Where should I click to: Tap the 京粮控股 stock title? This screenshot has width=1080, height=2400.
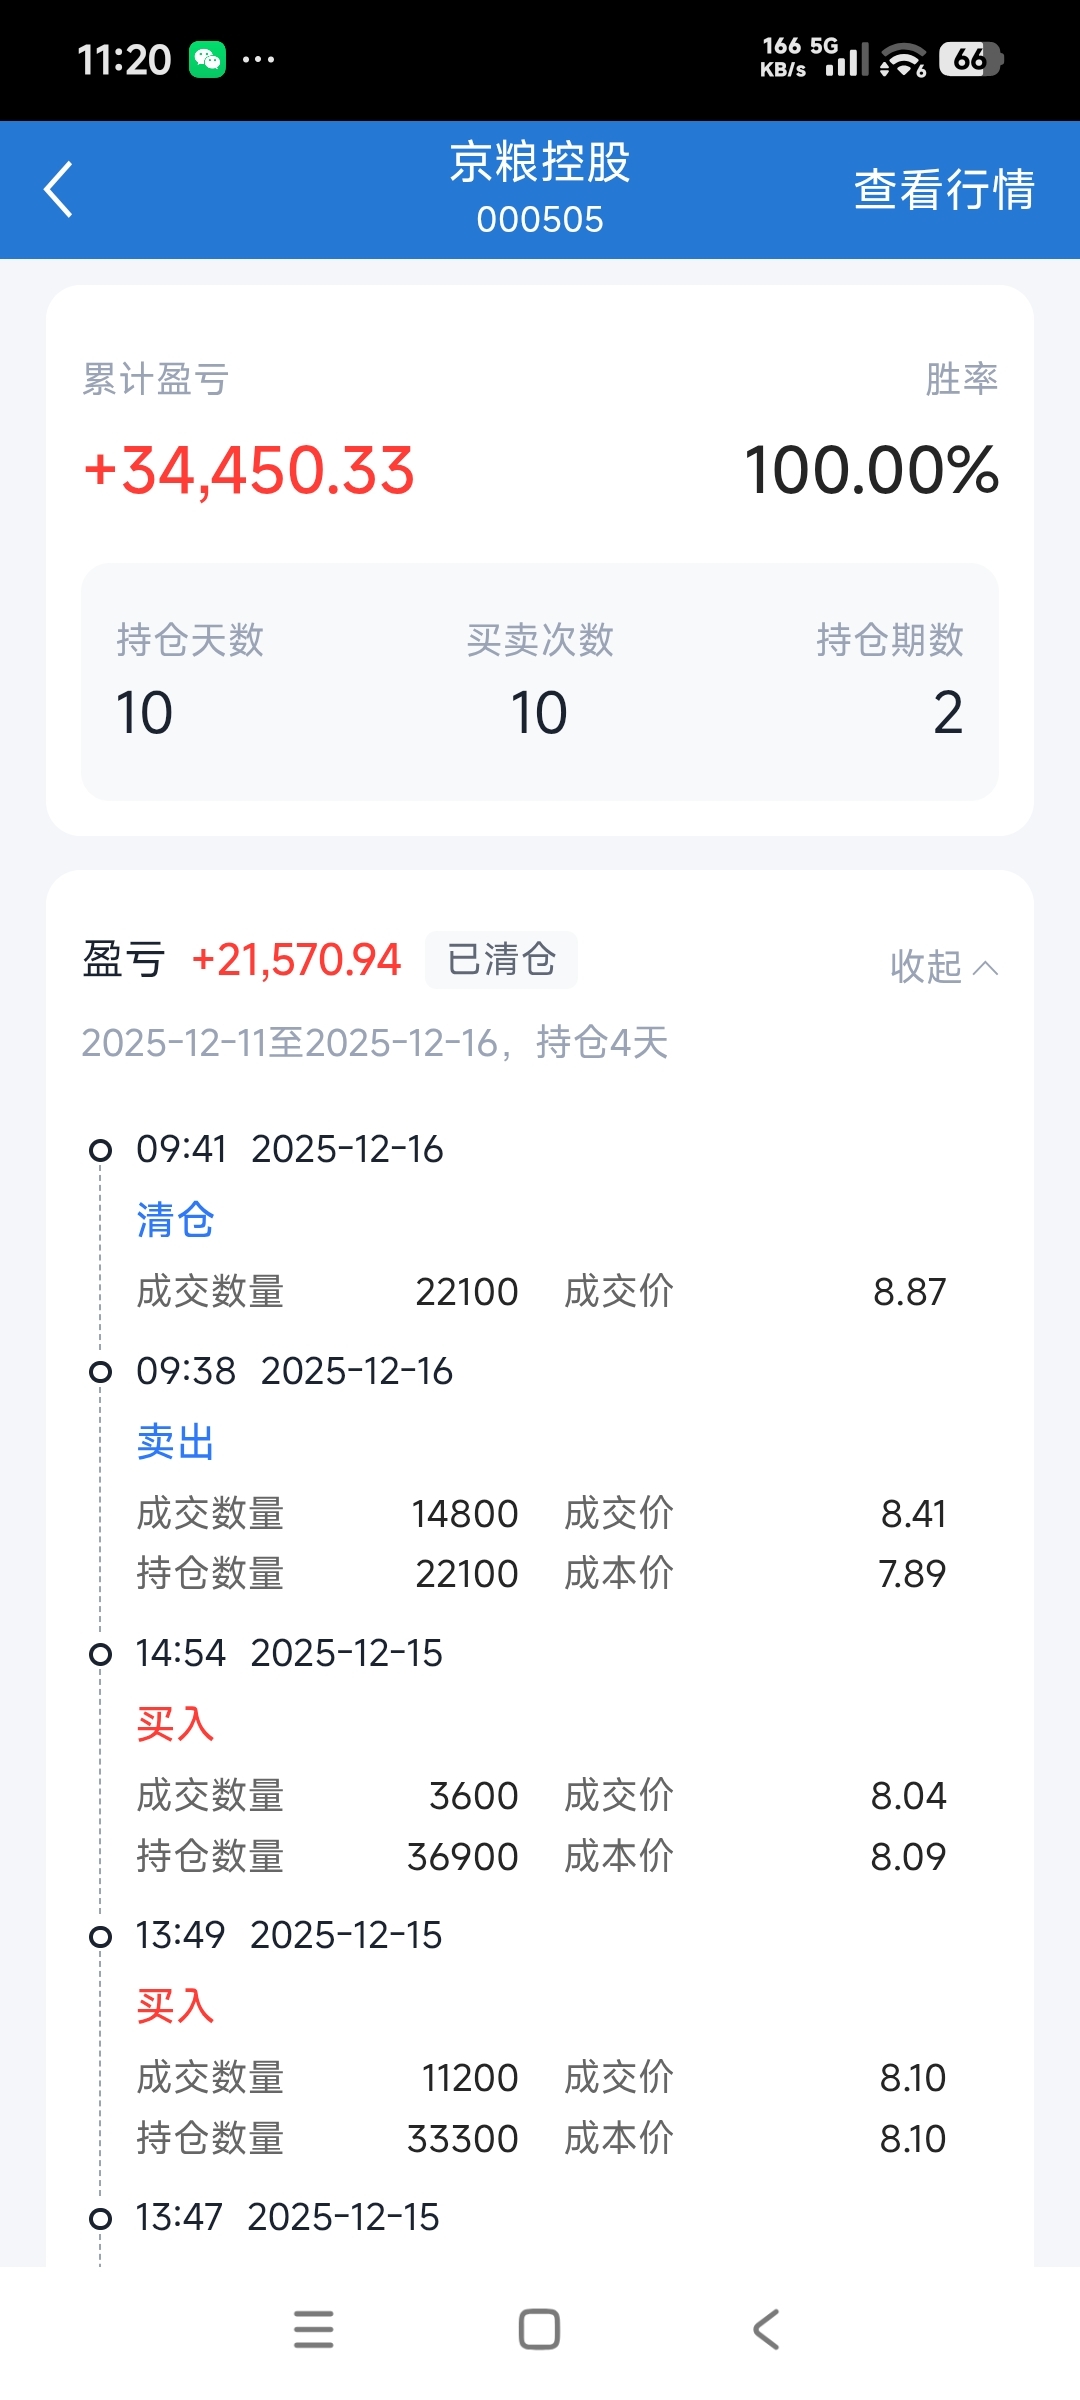(540, 163)
